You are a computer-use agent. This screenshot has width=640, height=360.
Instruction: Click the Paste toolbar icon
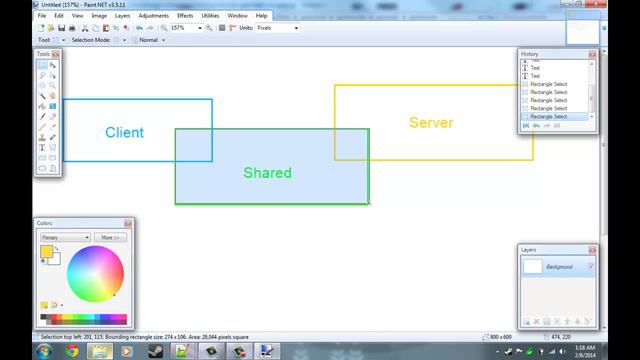coord(106,28)
